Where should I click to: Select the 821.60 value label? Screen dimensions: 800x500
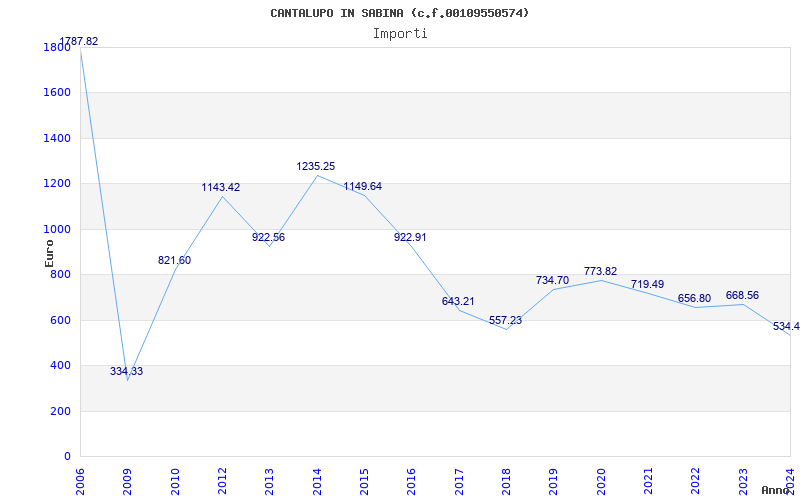point(174,261)
